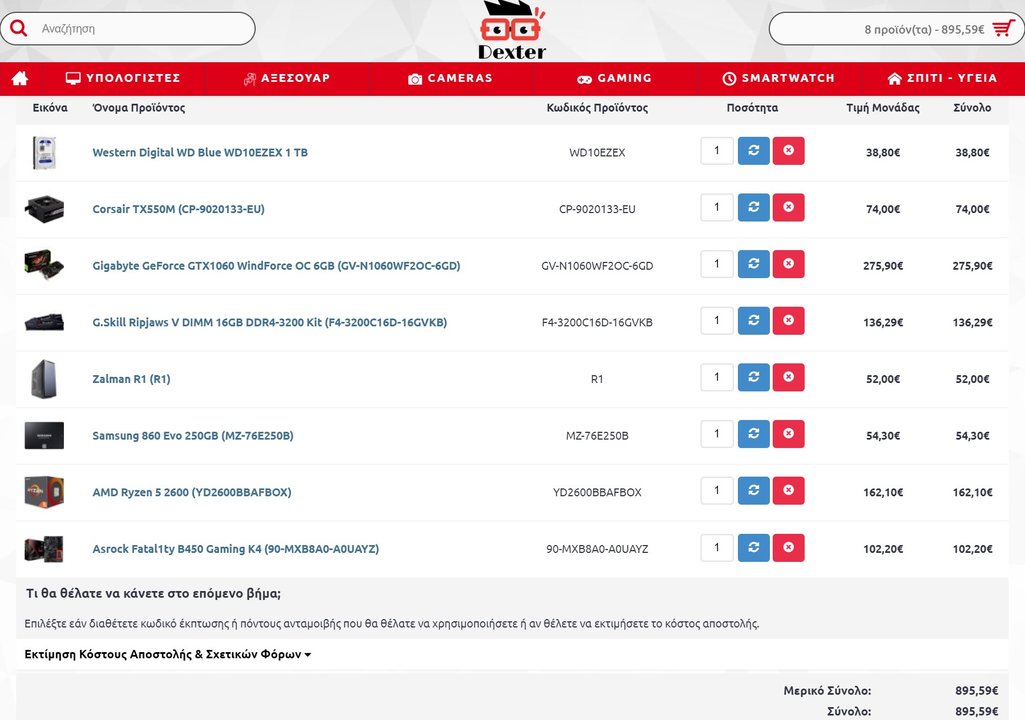Screen dimensions: 1025x720
Task: Open Gigabyte GeForce GTX1060 WindForce product link
Action: pyautogui.click(x=277, y=266)
